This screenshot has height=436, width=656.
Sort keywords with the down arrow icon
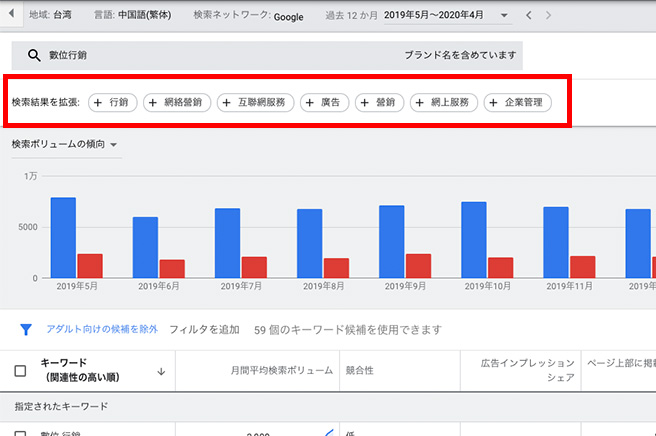tap(161, 371)
